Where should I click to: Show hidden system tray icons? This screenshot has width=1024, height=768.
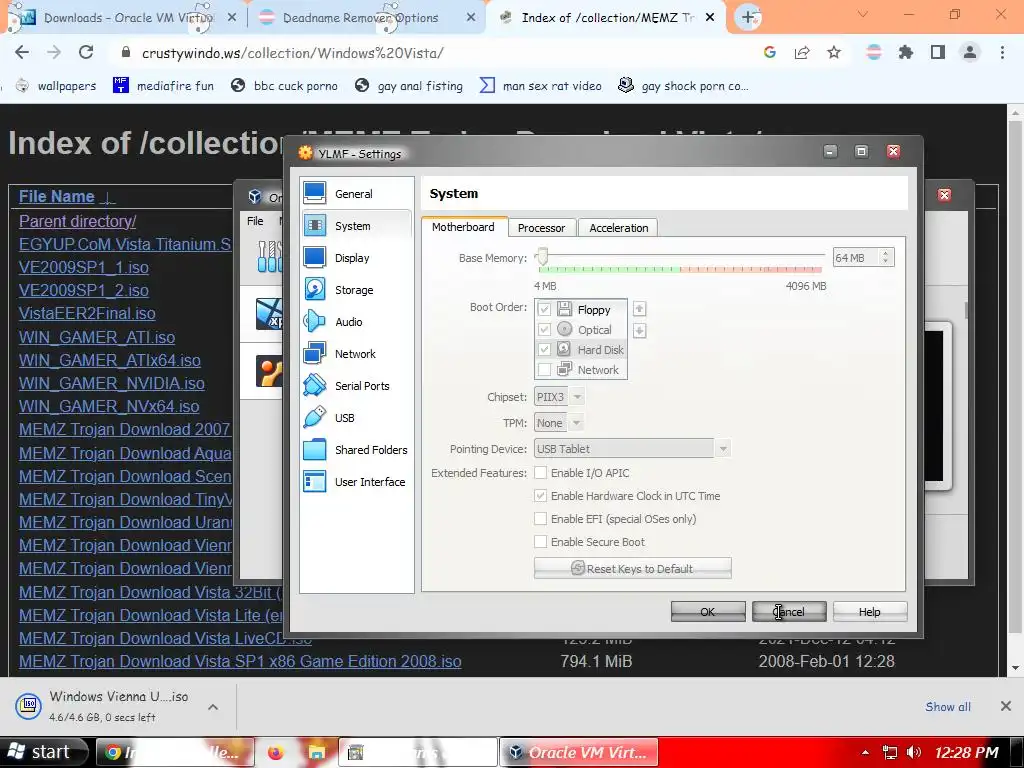coord(865,752)
